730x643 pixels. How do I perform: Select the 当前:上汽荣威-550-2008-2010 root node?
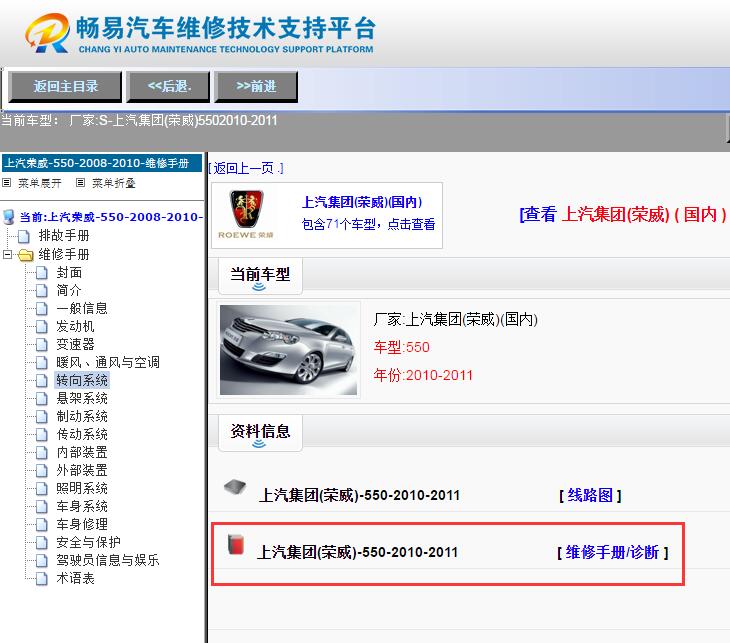coord(111,217)
